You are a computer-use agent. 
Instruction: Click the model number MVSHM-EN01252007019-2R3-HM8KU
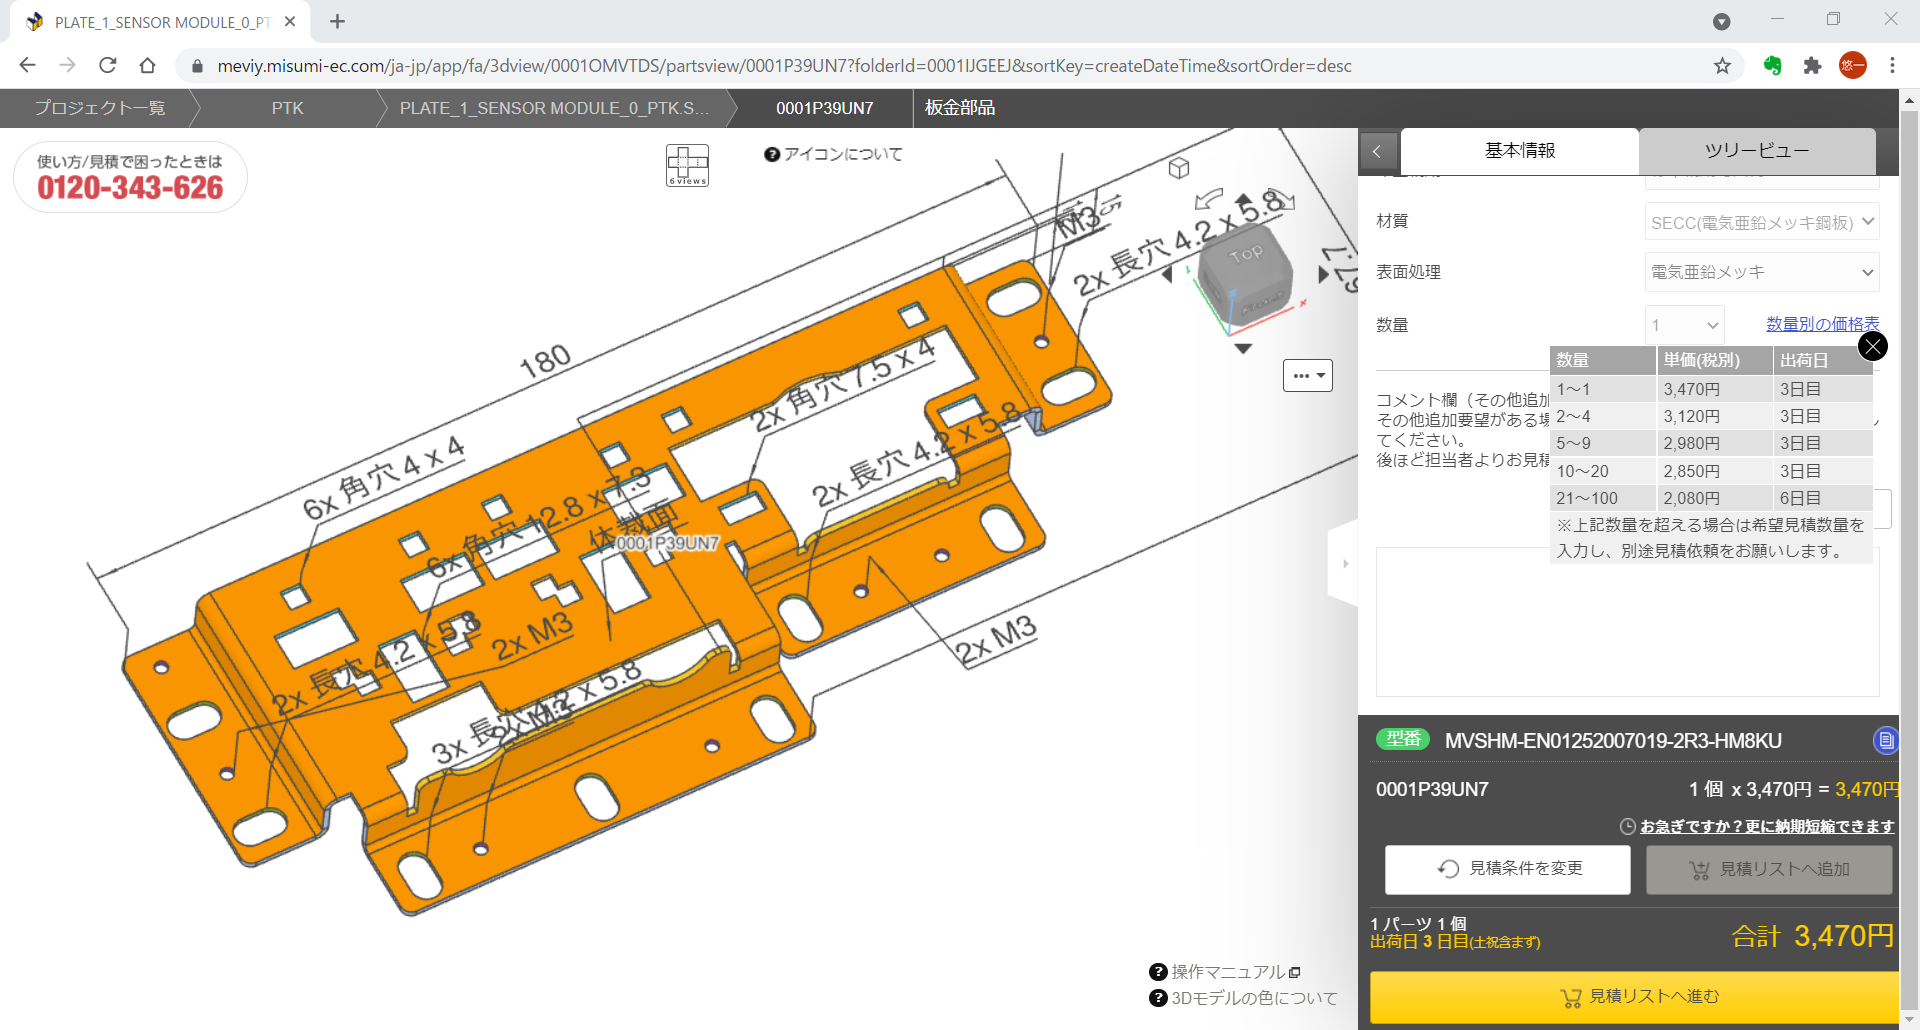[x=1613, y=741]
